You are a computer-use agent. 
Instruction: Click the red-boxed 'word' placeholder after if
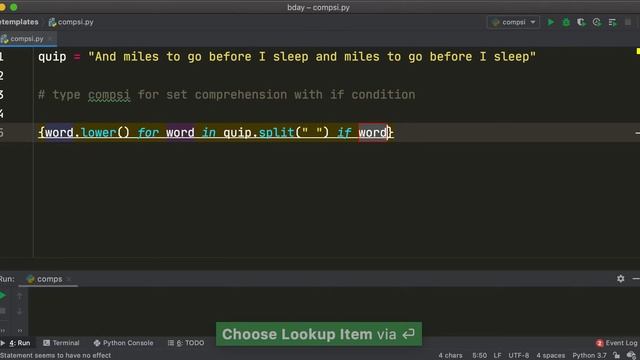373,133
